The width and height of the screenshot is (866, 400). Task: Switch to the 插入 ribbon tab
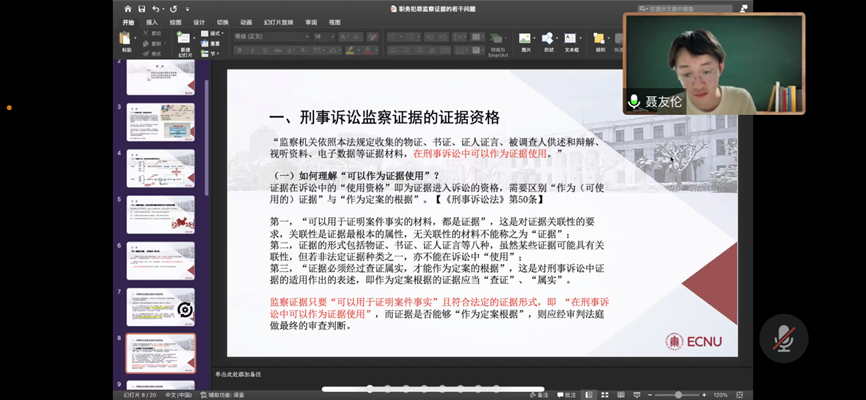point(152,21)
